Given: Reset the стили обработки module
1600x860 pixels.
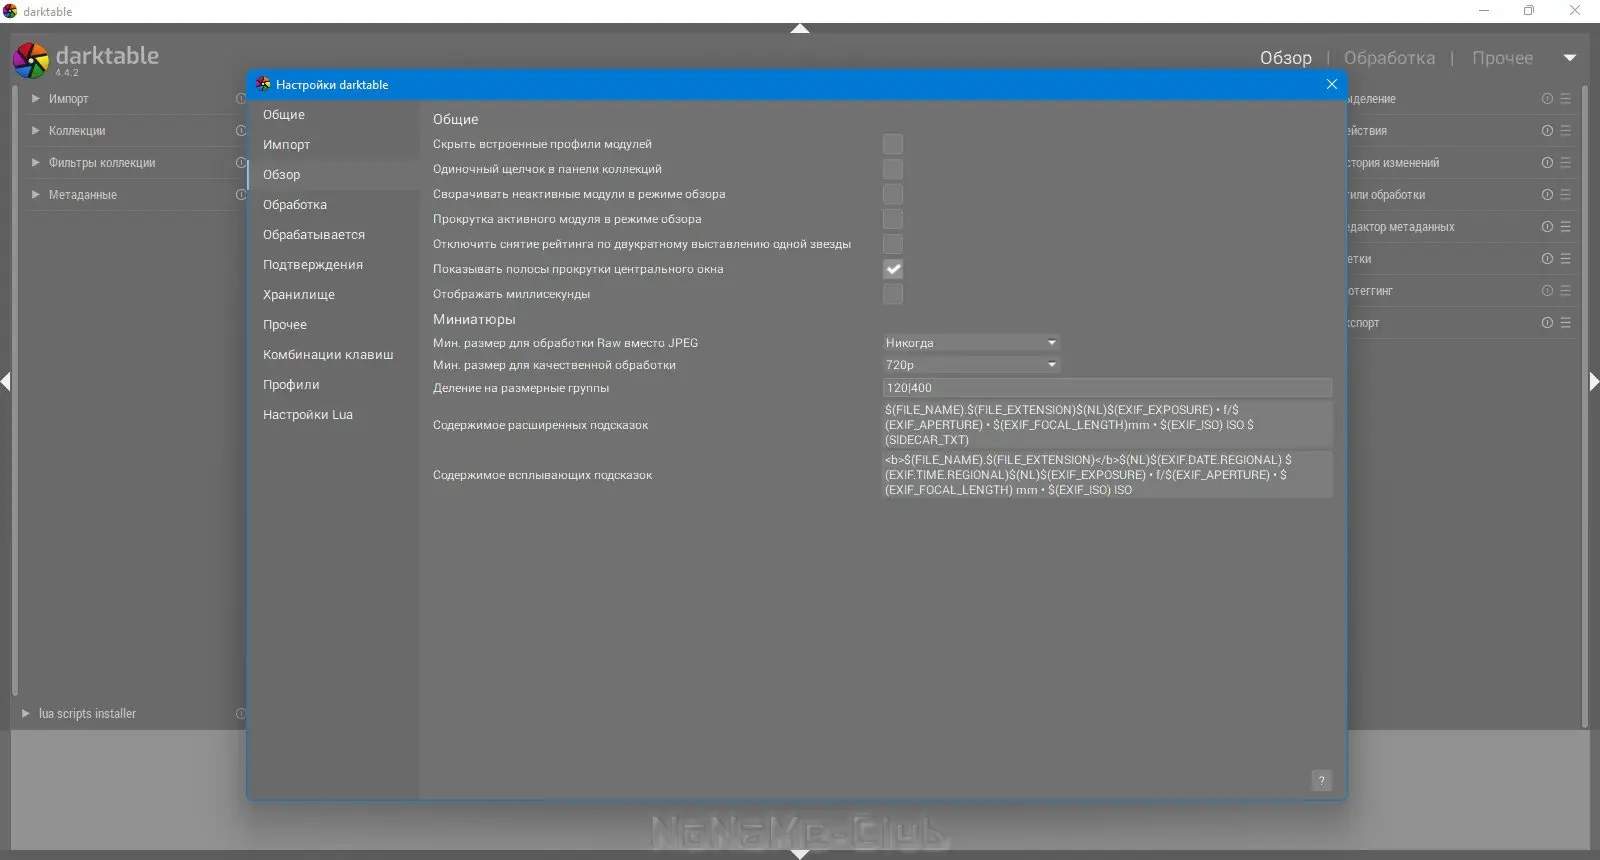Looking at the screenshot, I should pos(1547,195).
